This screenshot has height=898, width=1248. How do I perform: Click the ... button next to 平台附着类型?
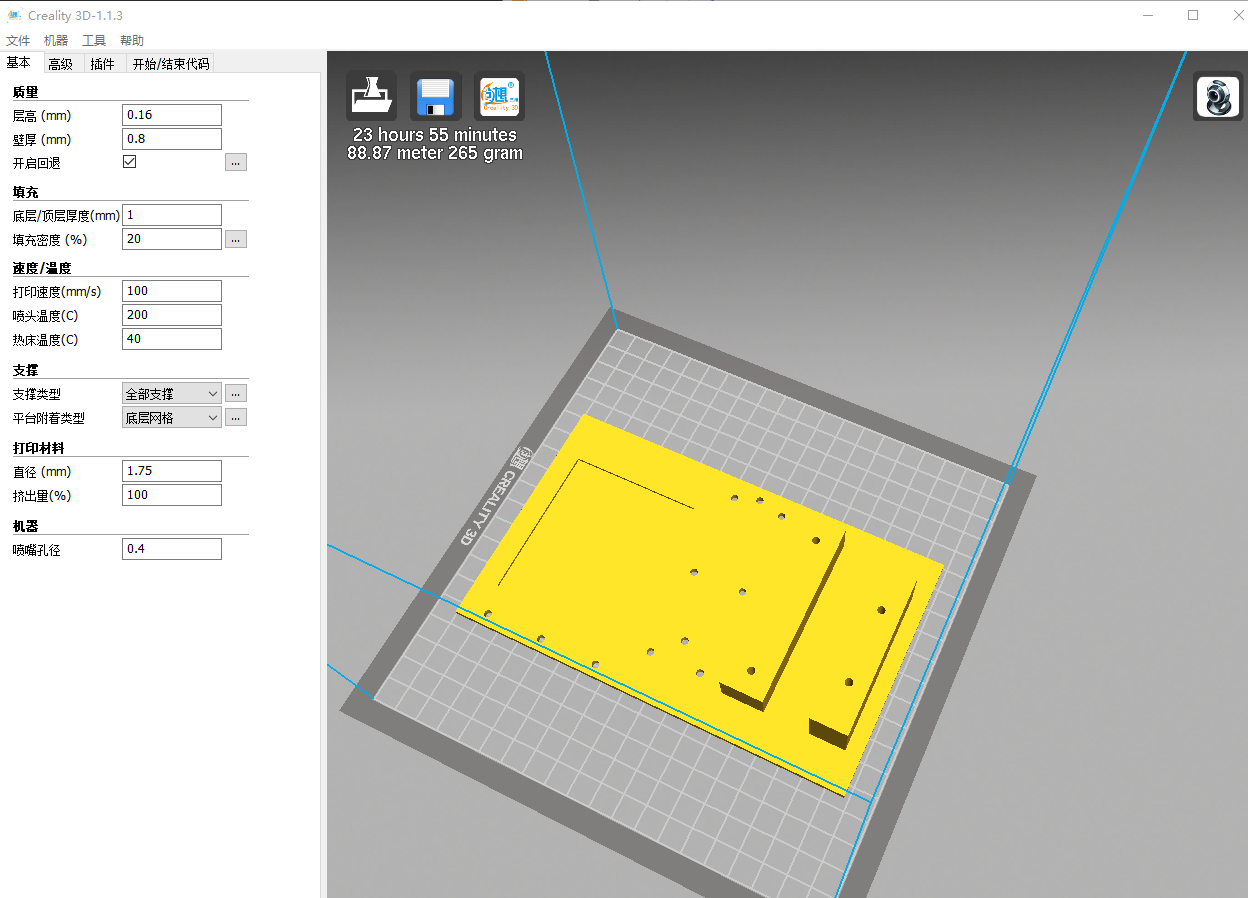[236, 418]
